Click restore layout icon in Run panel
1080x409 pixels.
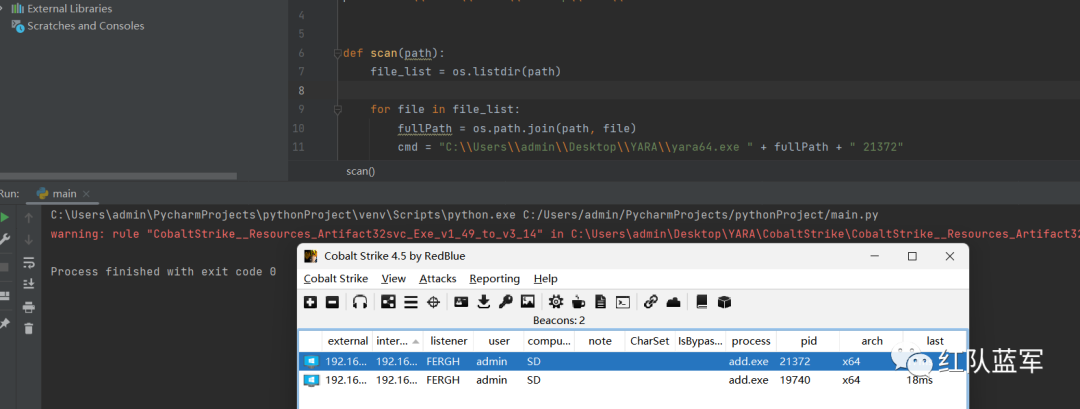click(5, 295)
